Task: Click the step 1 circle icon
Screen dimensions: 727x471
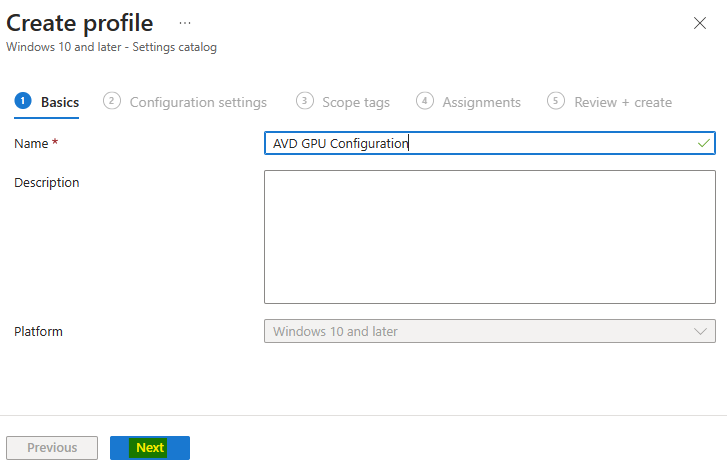Action: pyautogui.click(x=23, y=101)
